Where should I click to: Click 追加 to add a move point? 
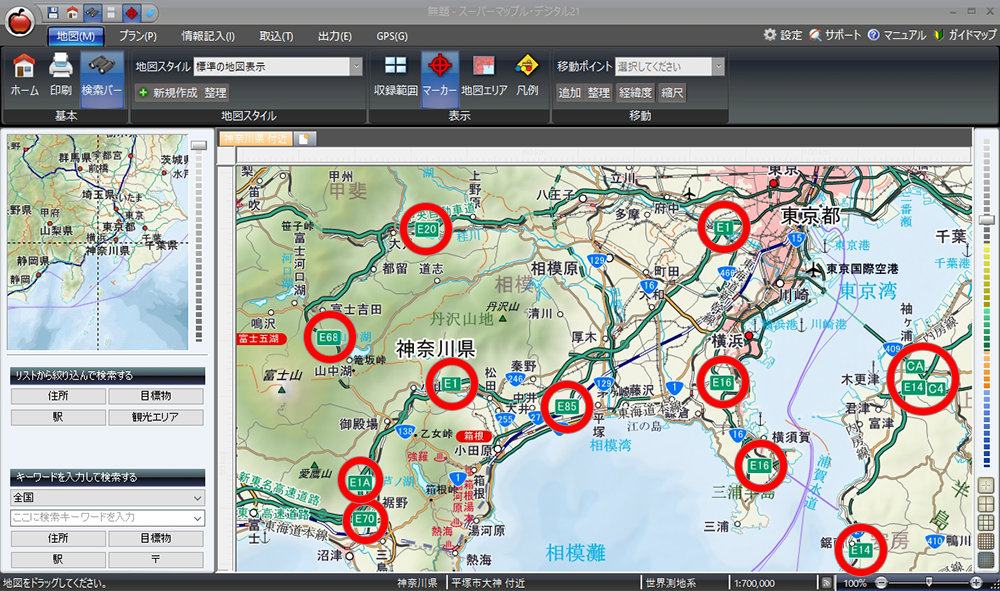[570, 93]
